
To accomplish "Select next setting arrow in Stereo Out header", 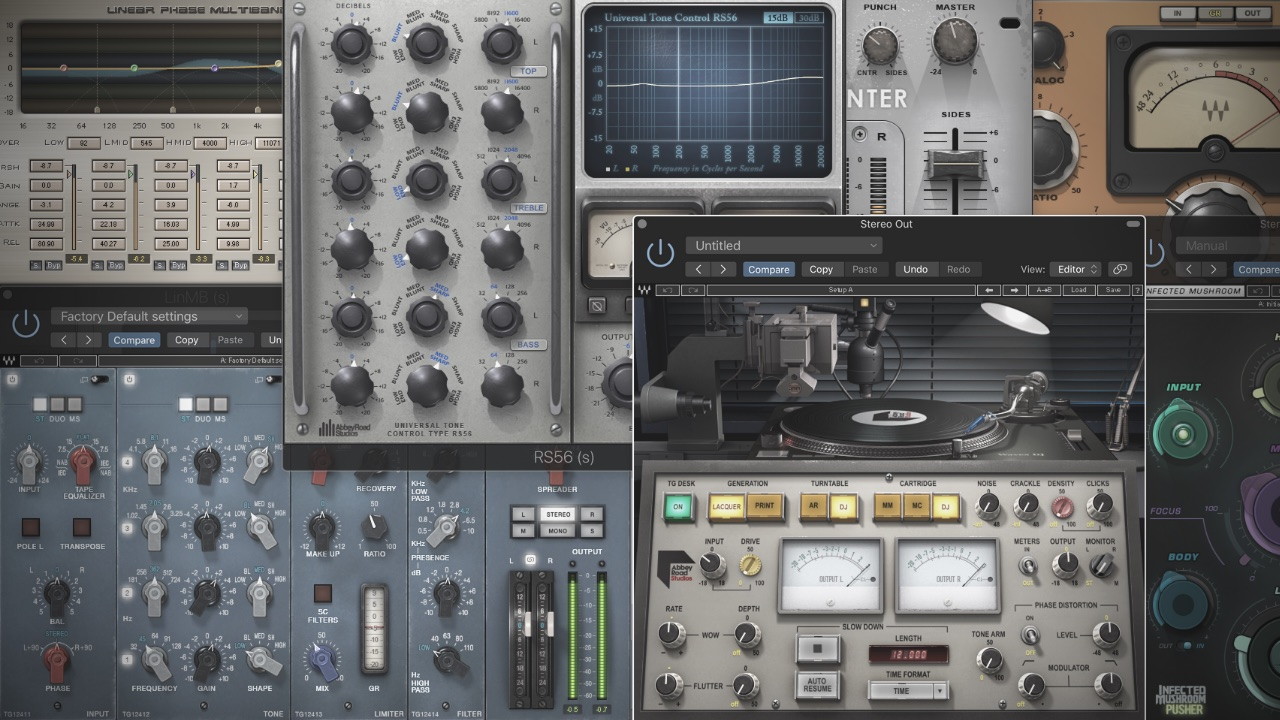I will (x=723, y=269).
